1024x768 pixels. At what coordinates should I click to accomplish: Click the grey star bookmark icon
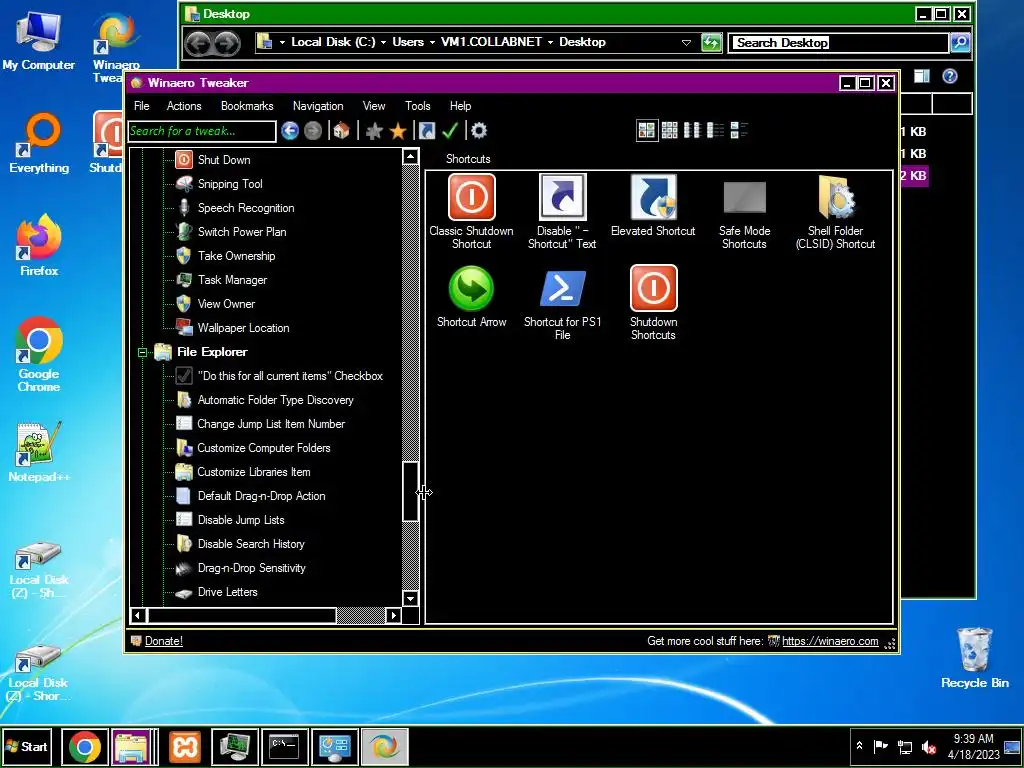coord(374,131)
